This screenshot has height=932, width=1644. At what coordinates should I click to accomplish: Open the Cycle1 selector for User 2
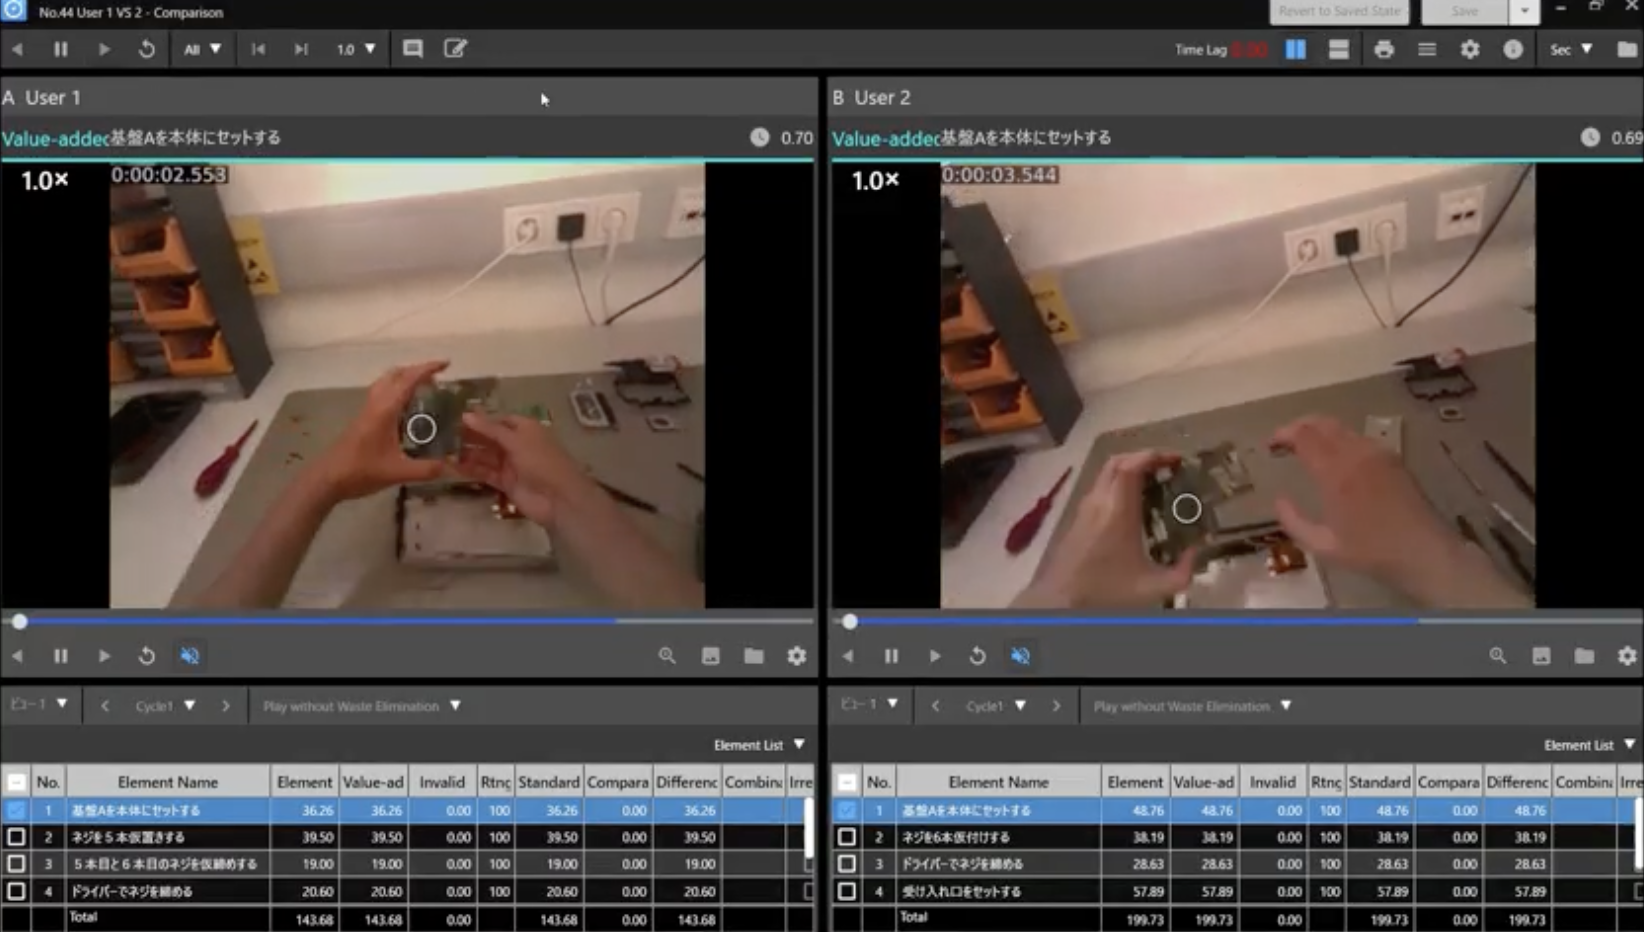[995, 705]
